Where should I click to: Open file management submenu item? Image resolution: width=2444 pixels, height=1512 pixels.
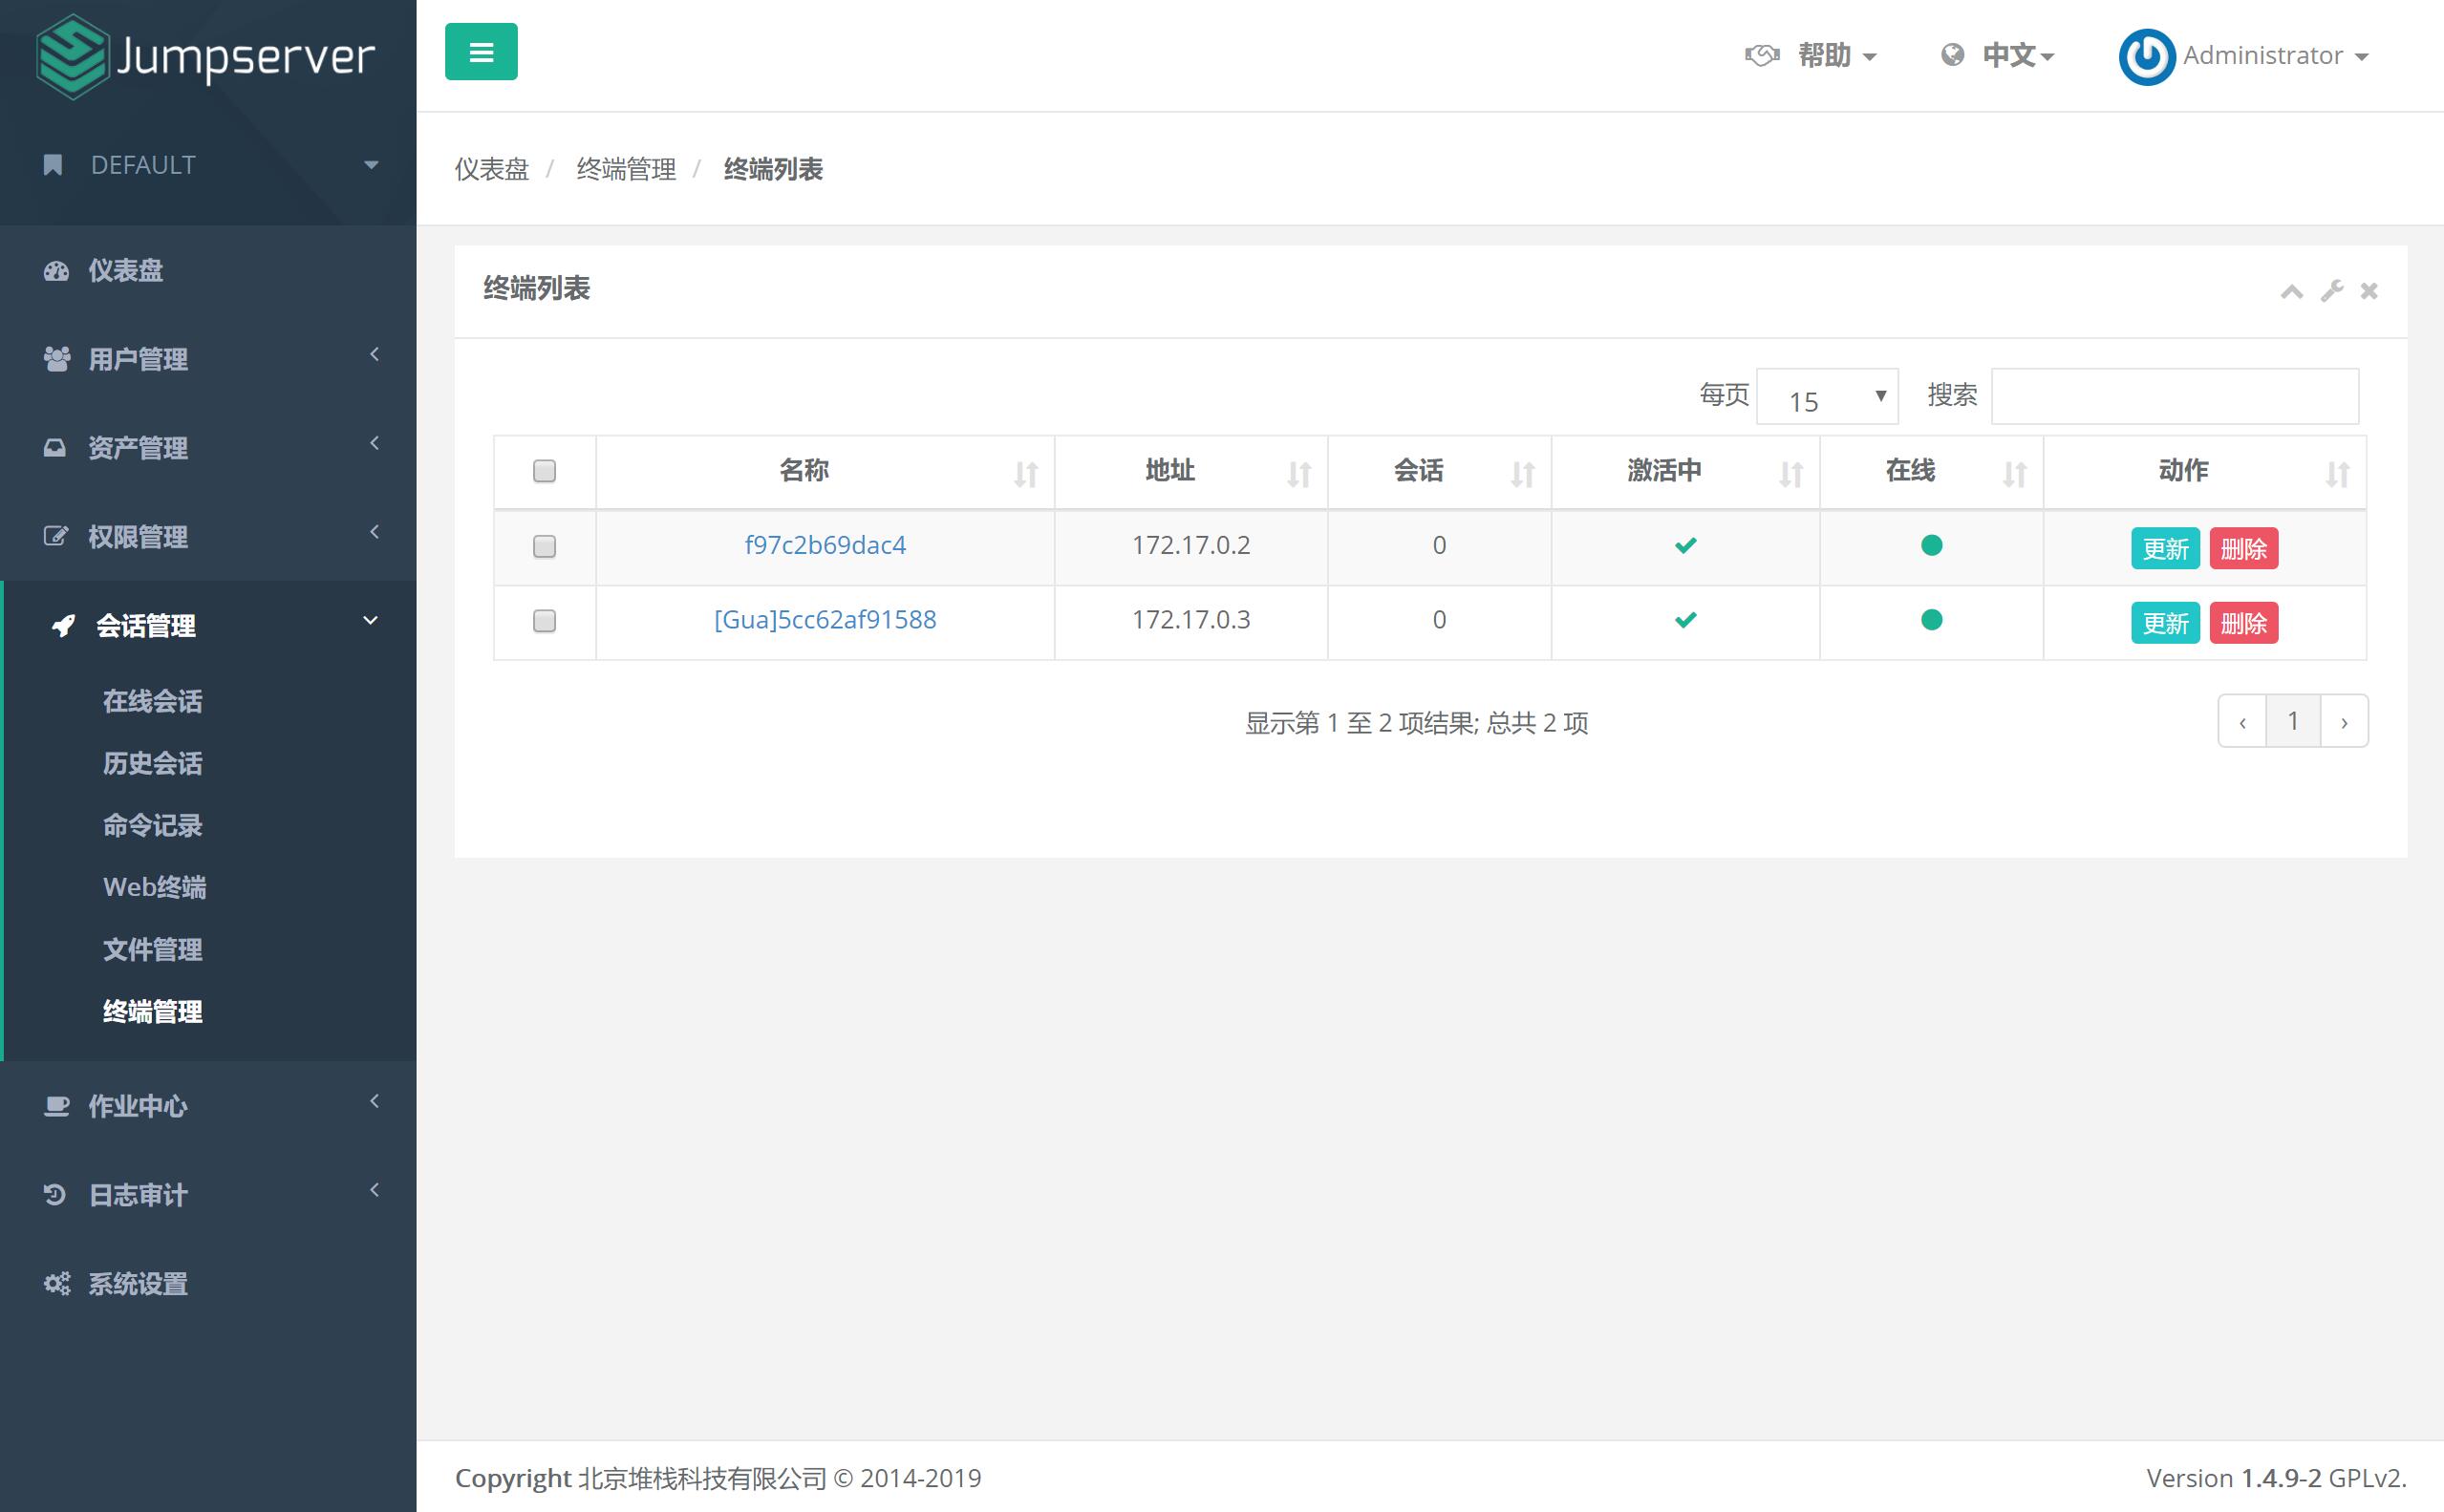pyautogui.click(x=153, y=949)
